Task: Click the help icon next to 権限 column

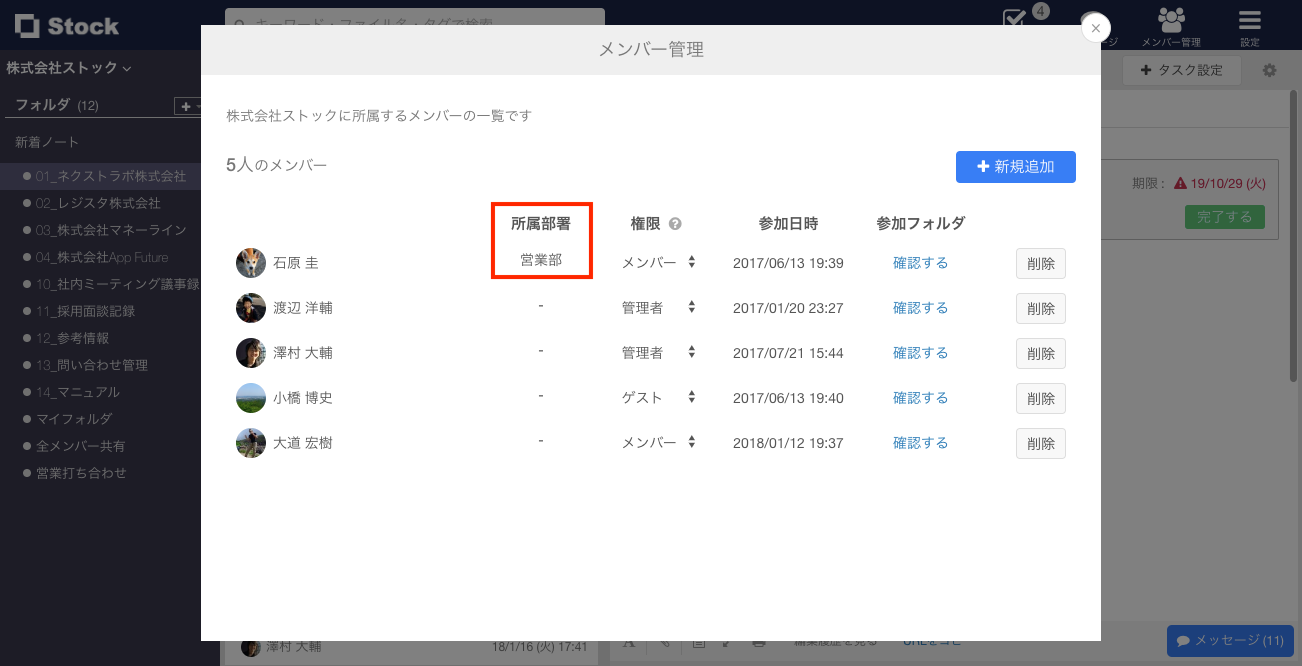Action: pos(674,223)
